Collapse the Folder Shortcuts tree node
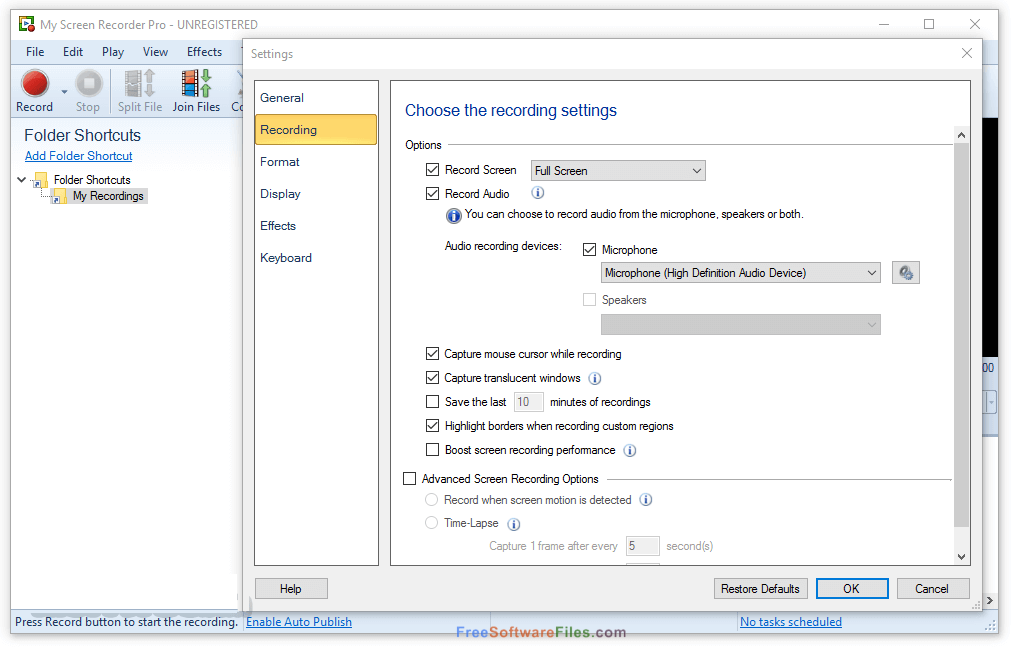 (21, 180)
